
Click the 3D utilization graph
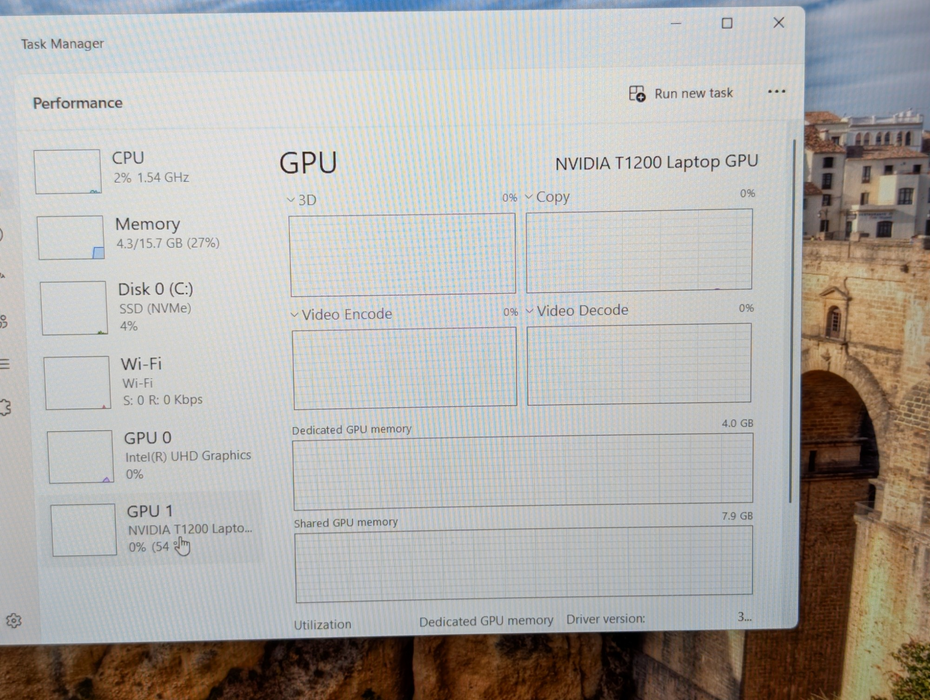point(402,254)
